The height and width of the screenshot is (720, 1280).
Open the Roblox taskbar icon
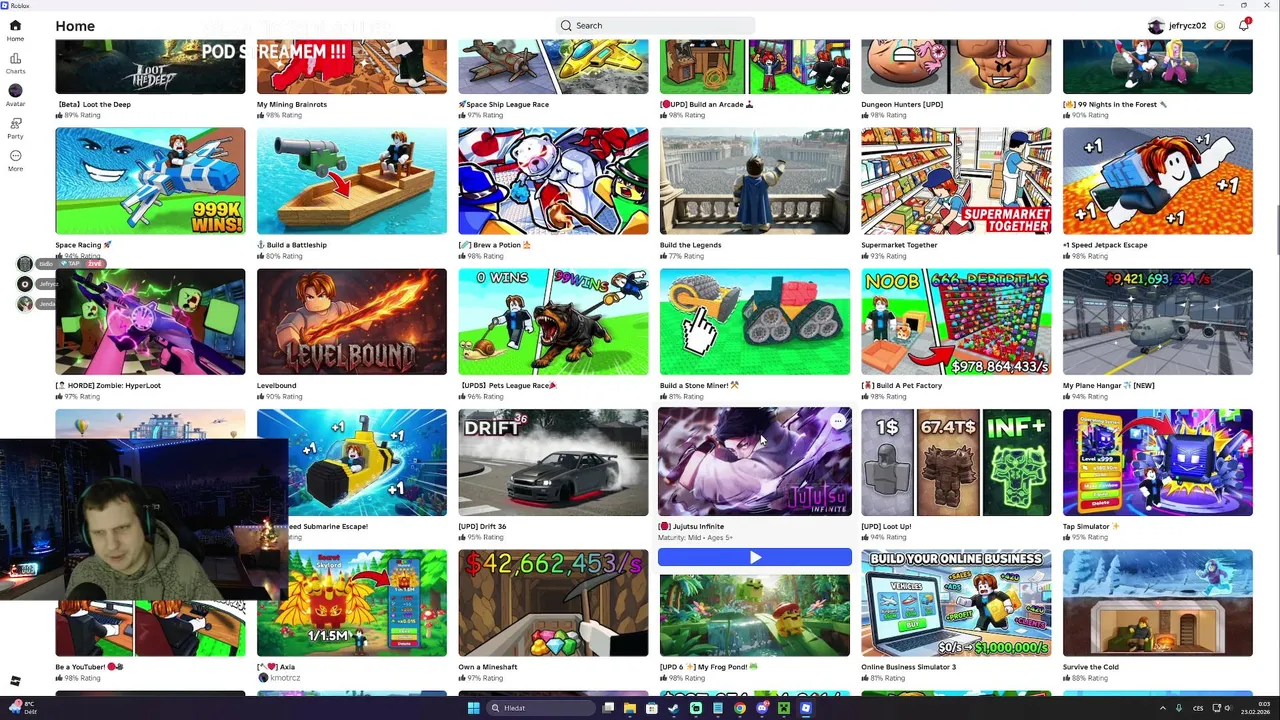click(806, 708)
